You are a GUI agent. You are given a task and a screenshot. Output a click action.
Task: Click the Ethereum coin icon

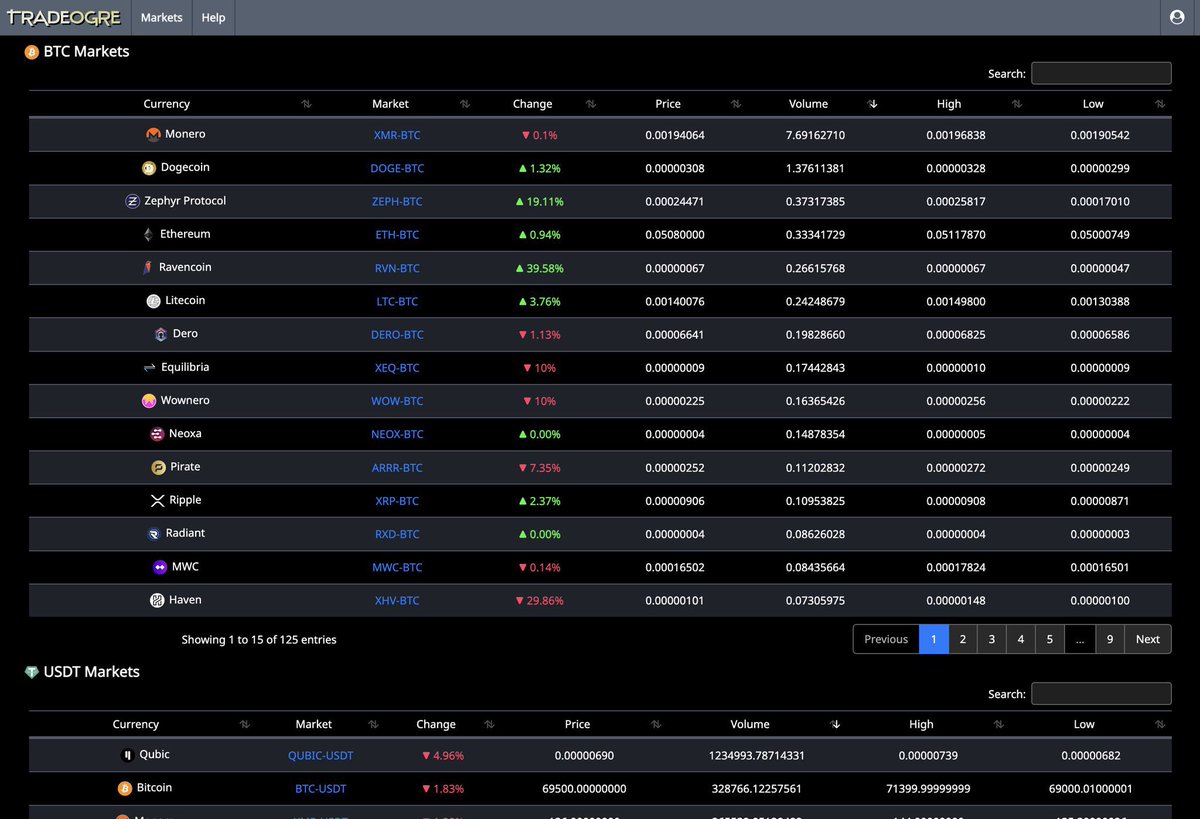[148, 234]
